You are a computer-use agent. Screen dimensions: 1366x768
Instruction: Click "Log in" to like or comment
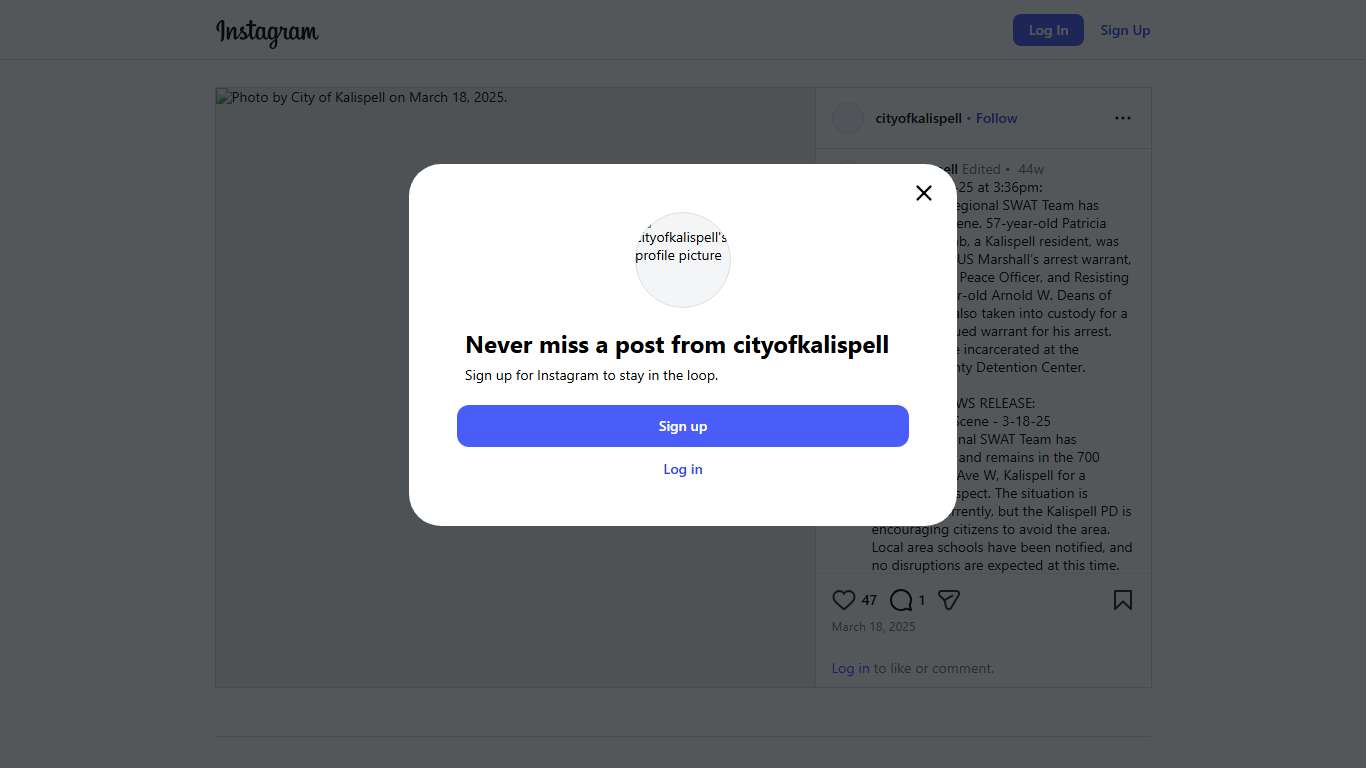[850, 668]
